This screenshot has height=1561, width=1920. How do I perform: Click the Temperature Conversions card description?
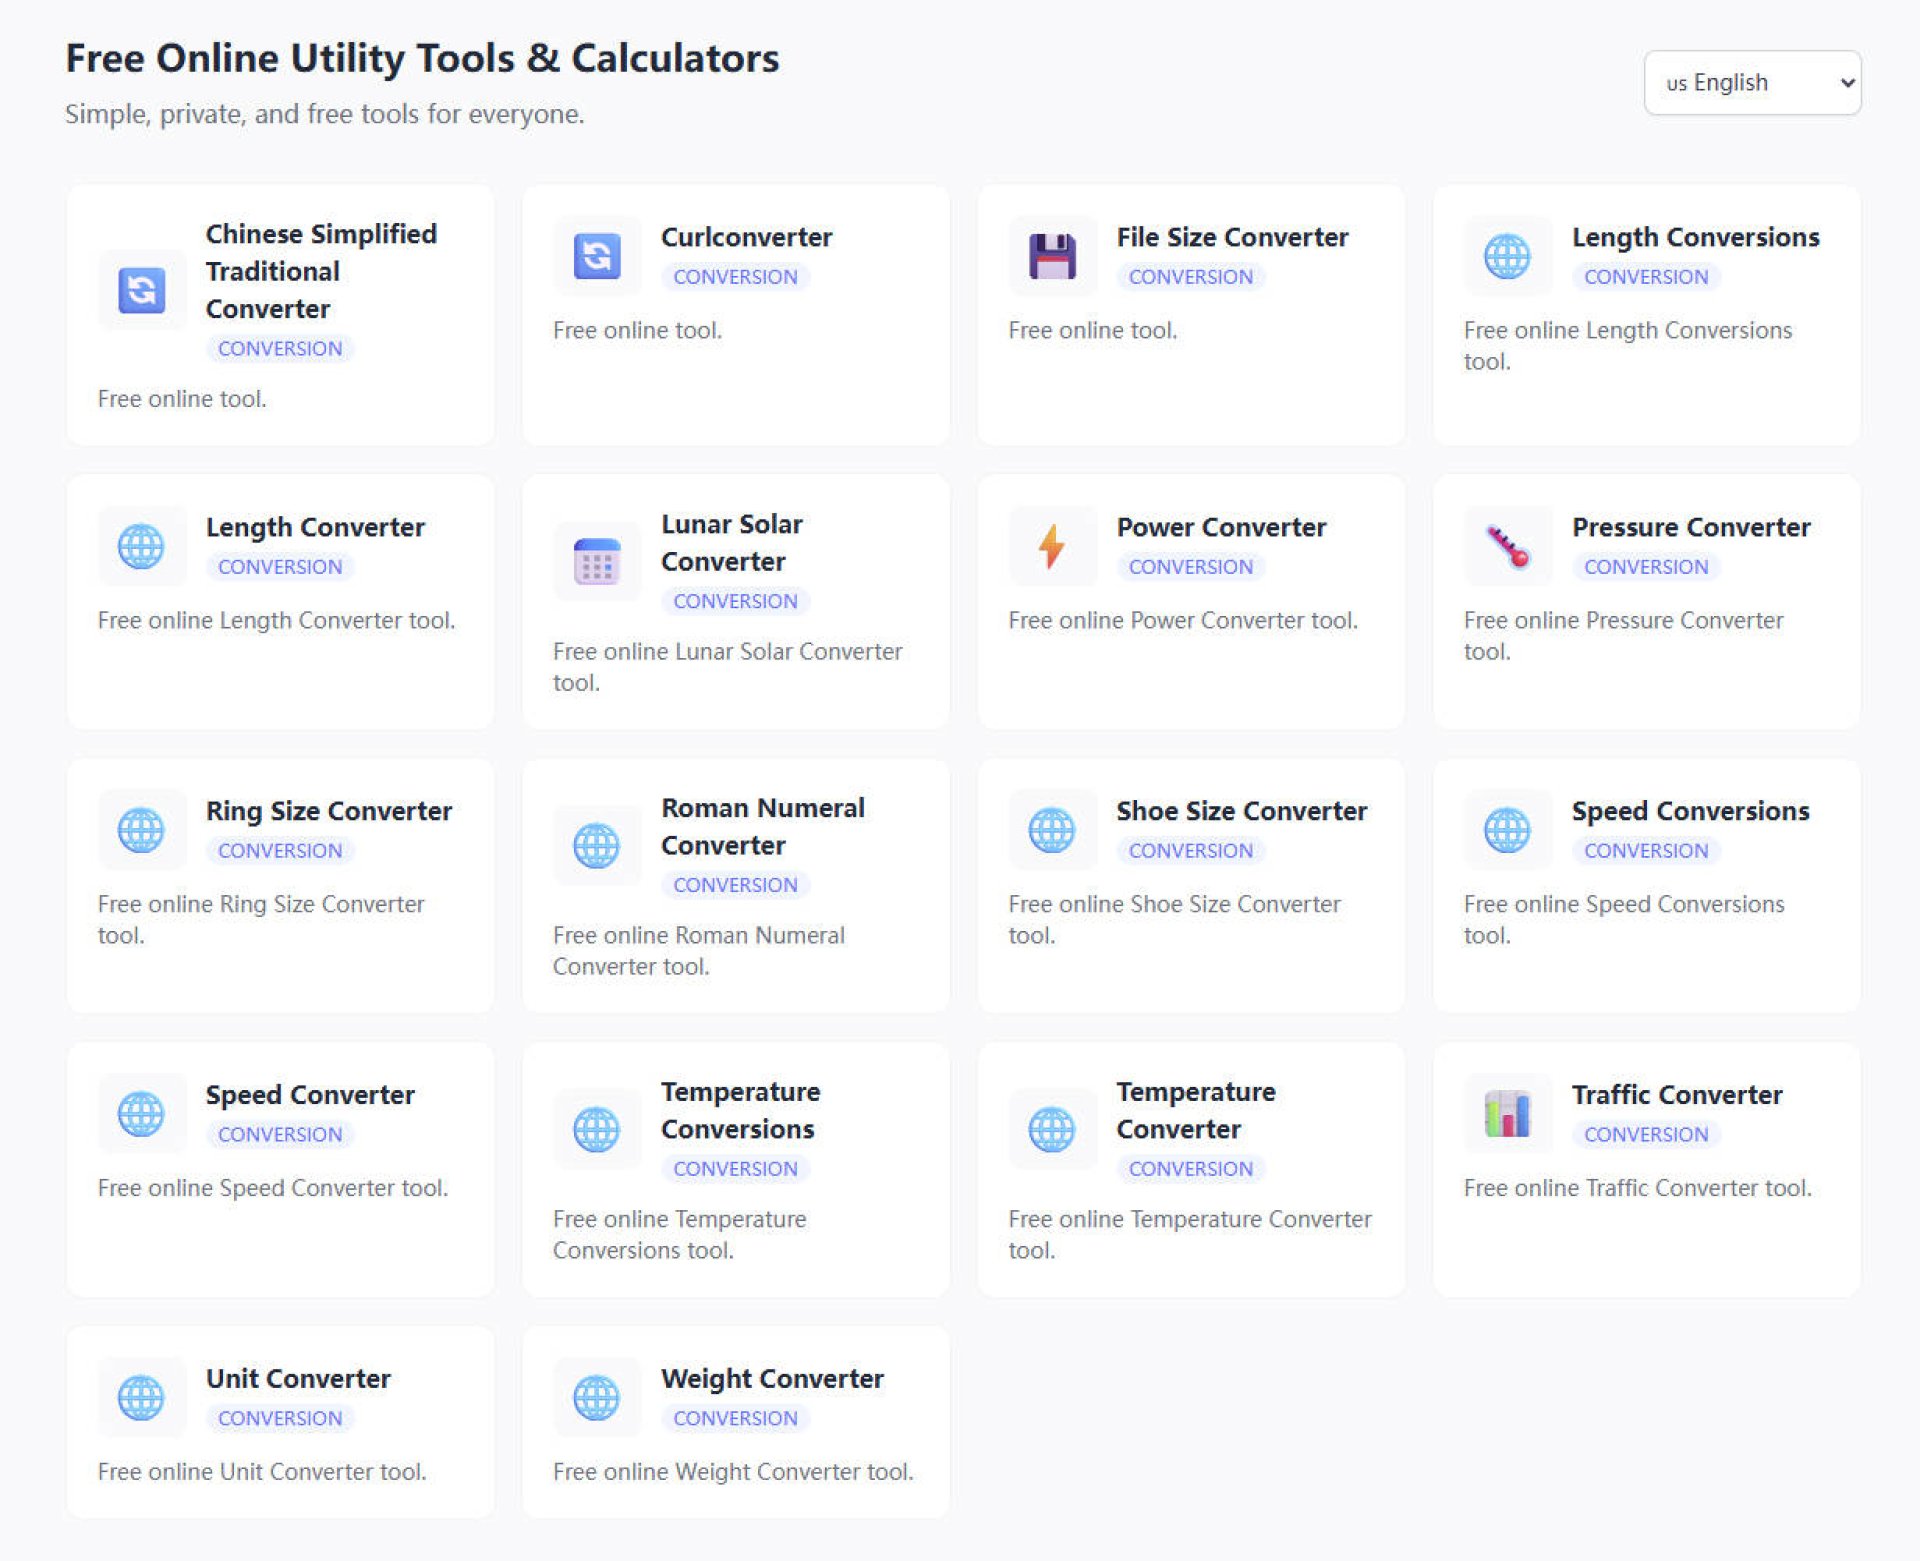tap(679, 1234)
